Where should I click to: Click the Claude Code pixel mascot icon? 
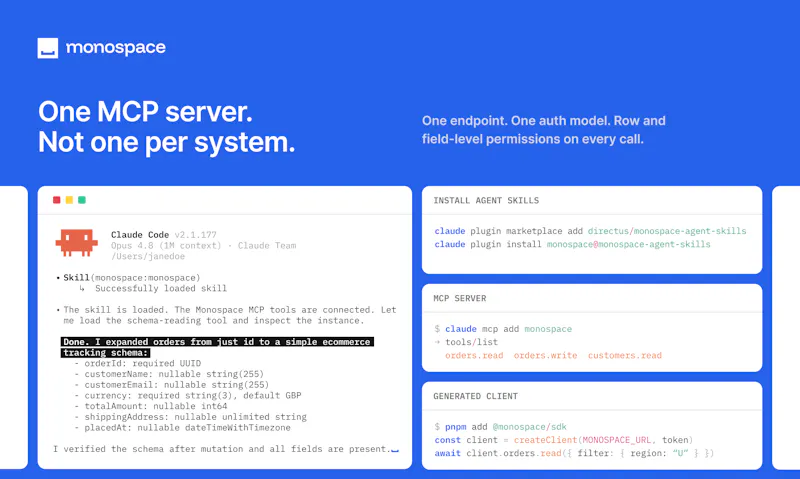pyautogui.click(x=77, y=242)
